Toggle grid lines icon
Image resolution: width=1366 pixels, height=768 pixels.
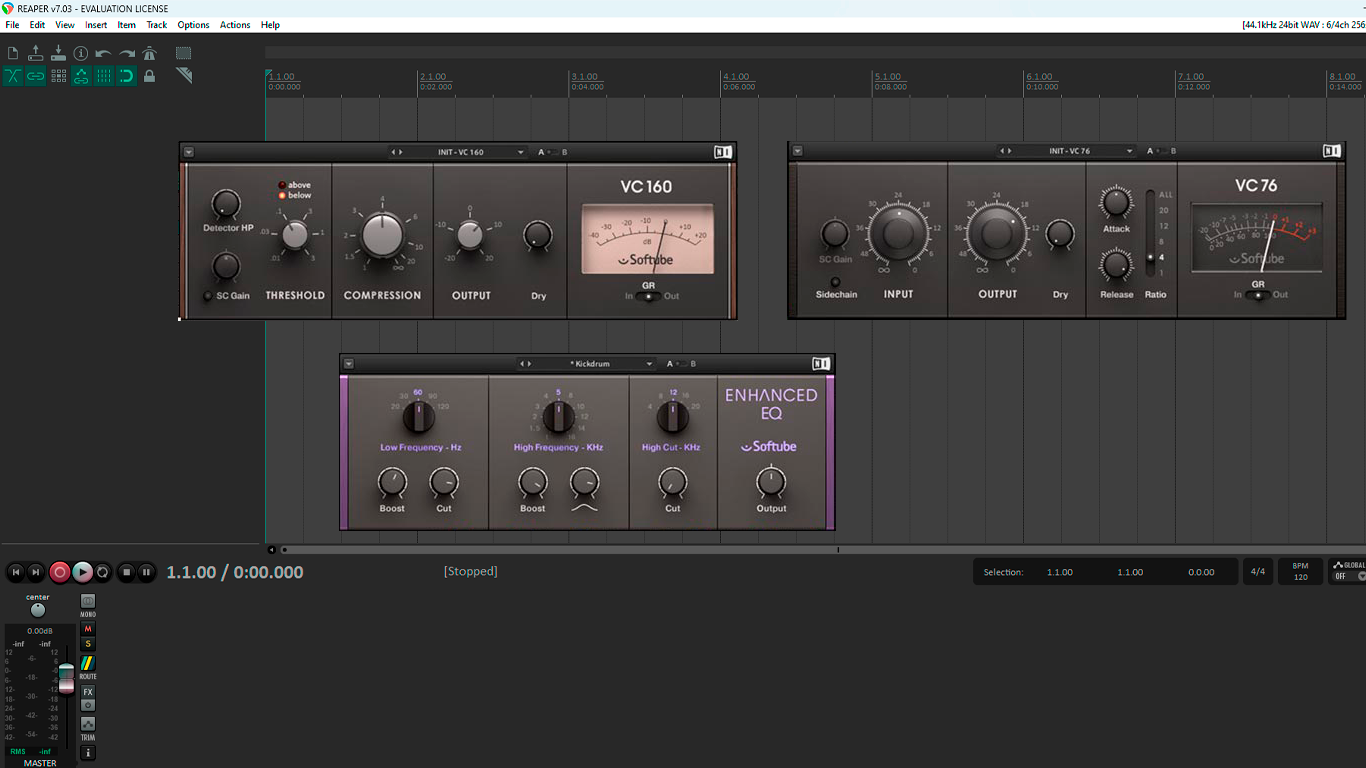click(104, 76)
